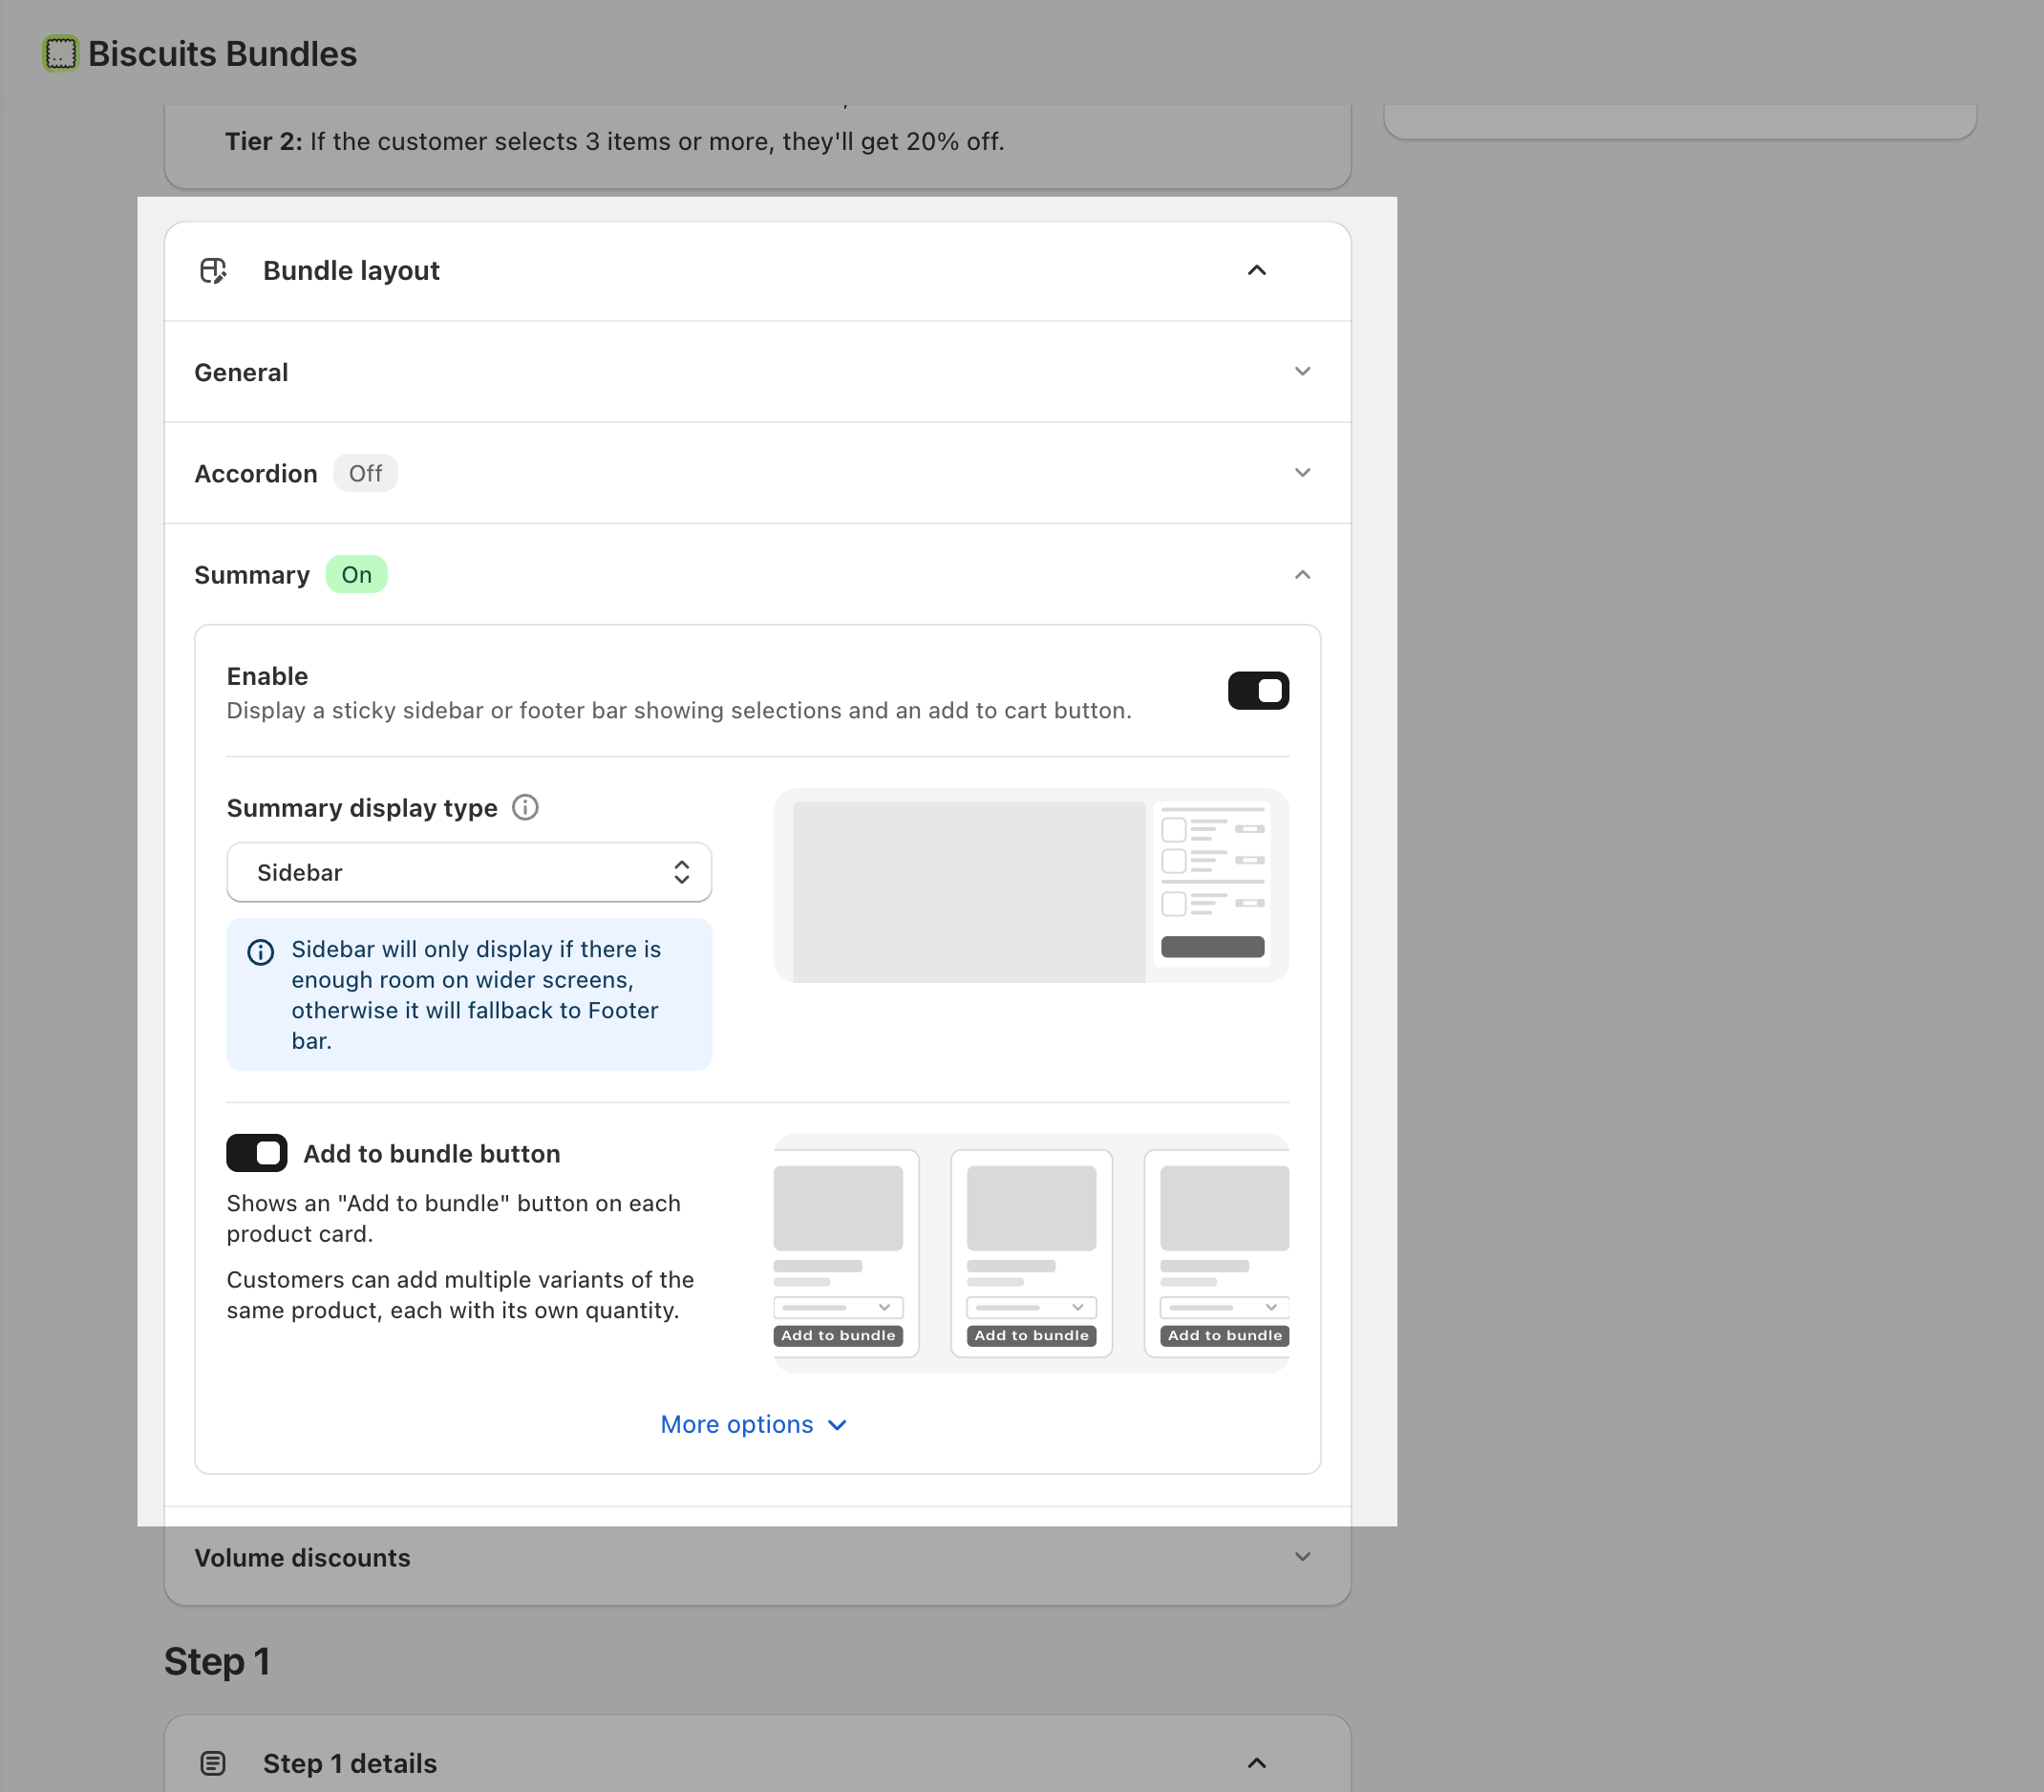Expand the General section
The height and width of the screenshot is (1792, 2044).
coord(757,372)
